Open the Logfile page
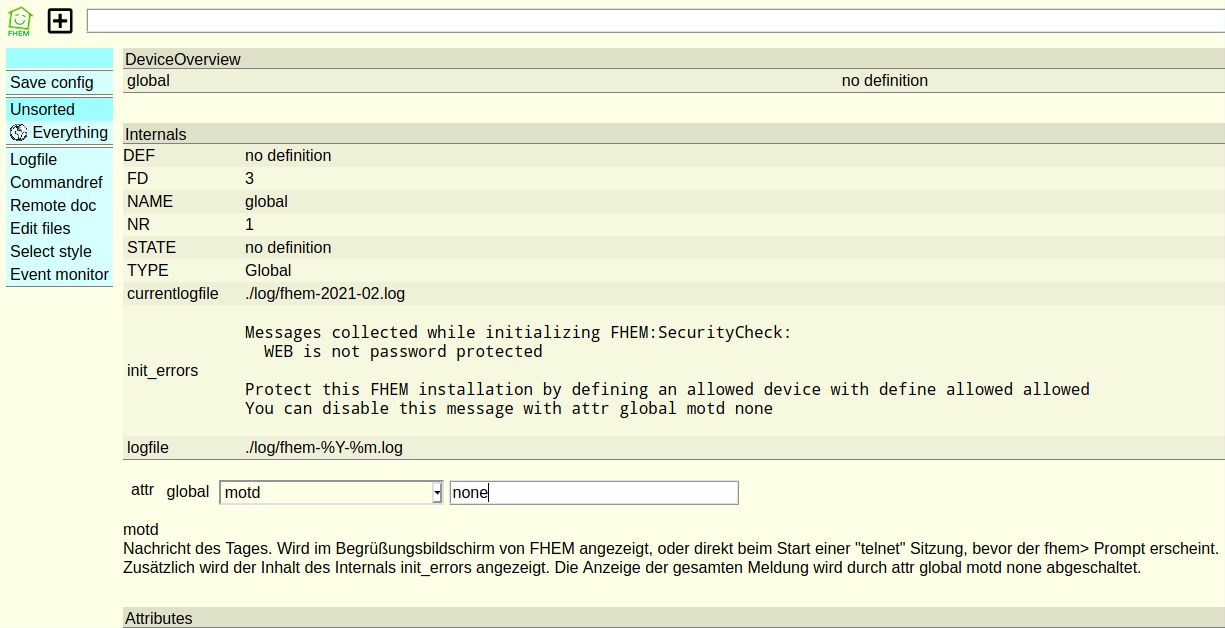The height and width of the screenshot is (628, 1225). pyautogui.click(x=34, y=160)
